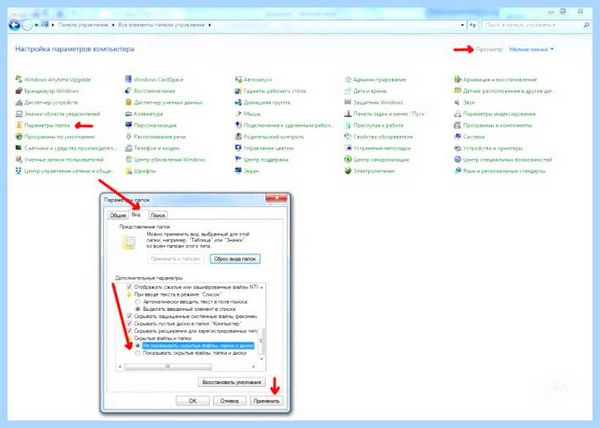Toggle 'Скрывать пустые диски' checkbox

pyautogui.click(x=129, y=324)
